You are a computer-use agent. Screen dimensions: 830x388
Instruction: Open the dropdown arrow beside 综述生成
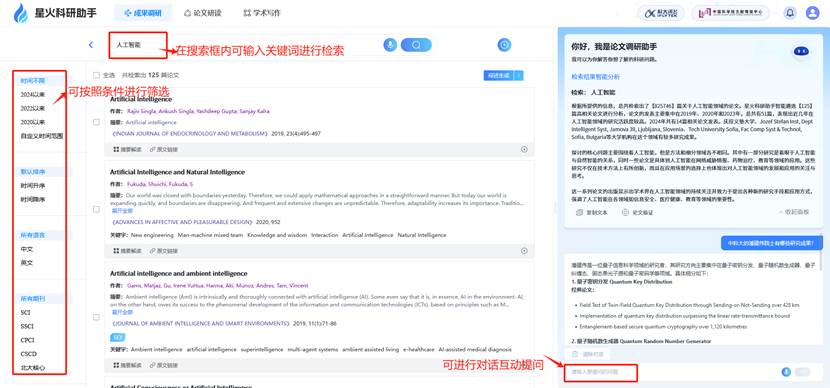(519, 76)
